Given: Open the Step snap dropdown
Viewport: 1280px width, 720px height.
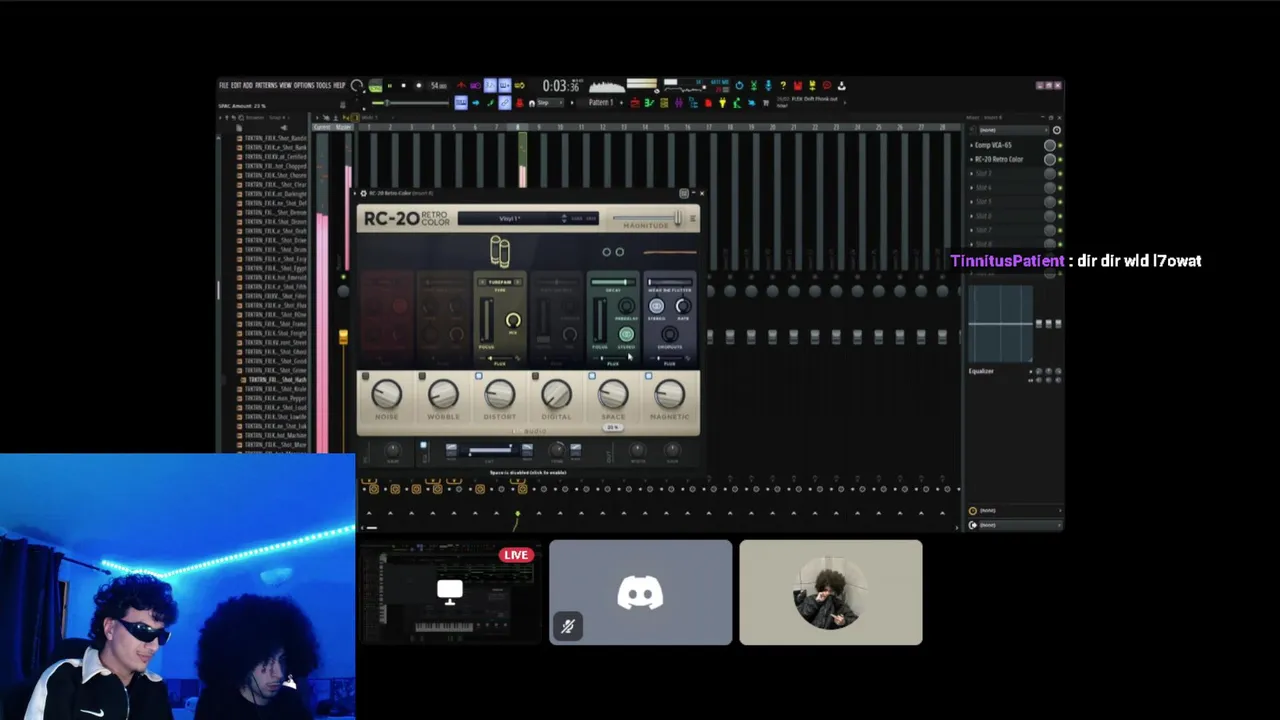Looking at the screenshot, I should tap(552, 102).
